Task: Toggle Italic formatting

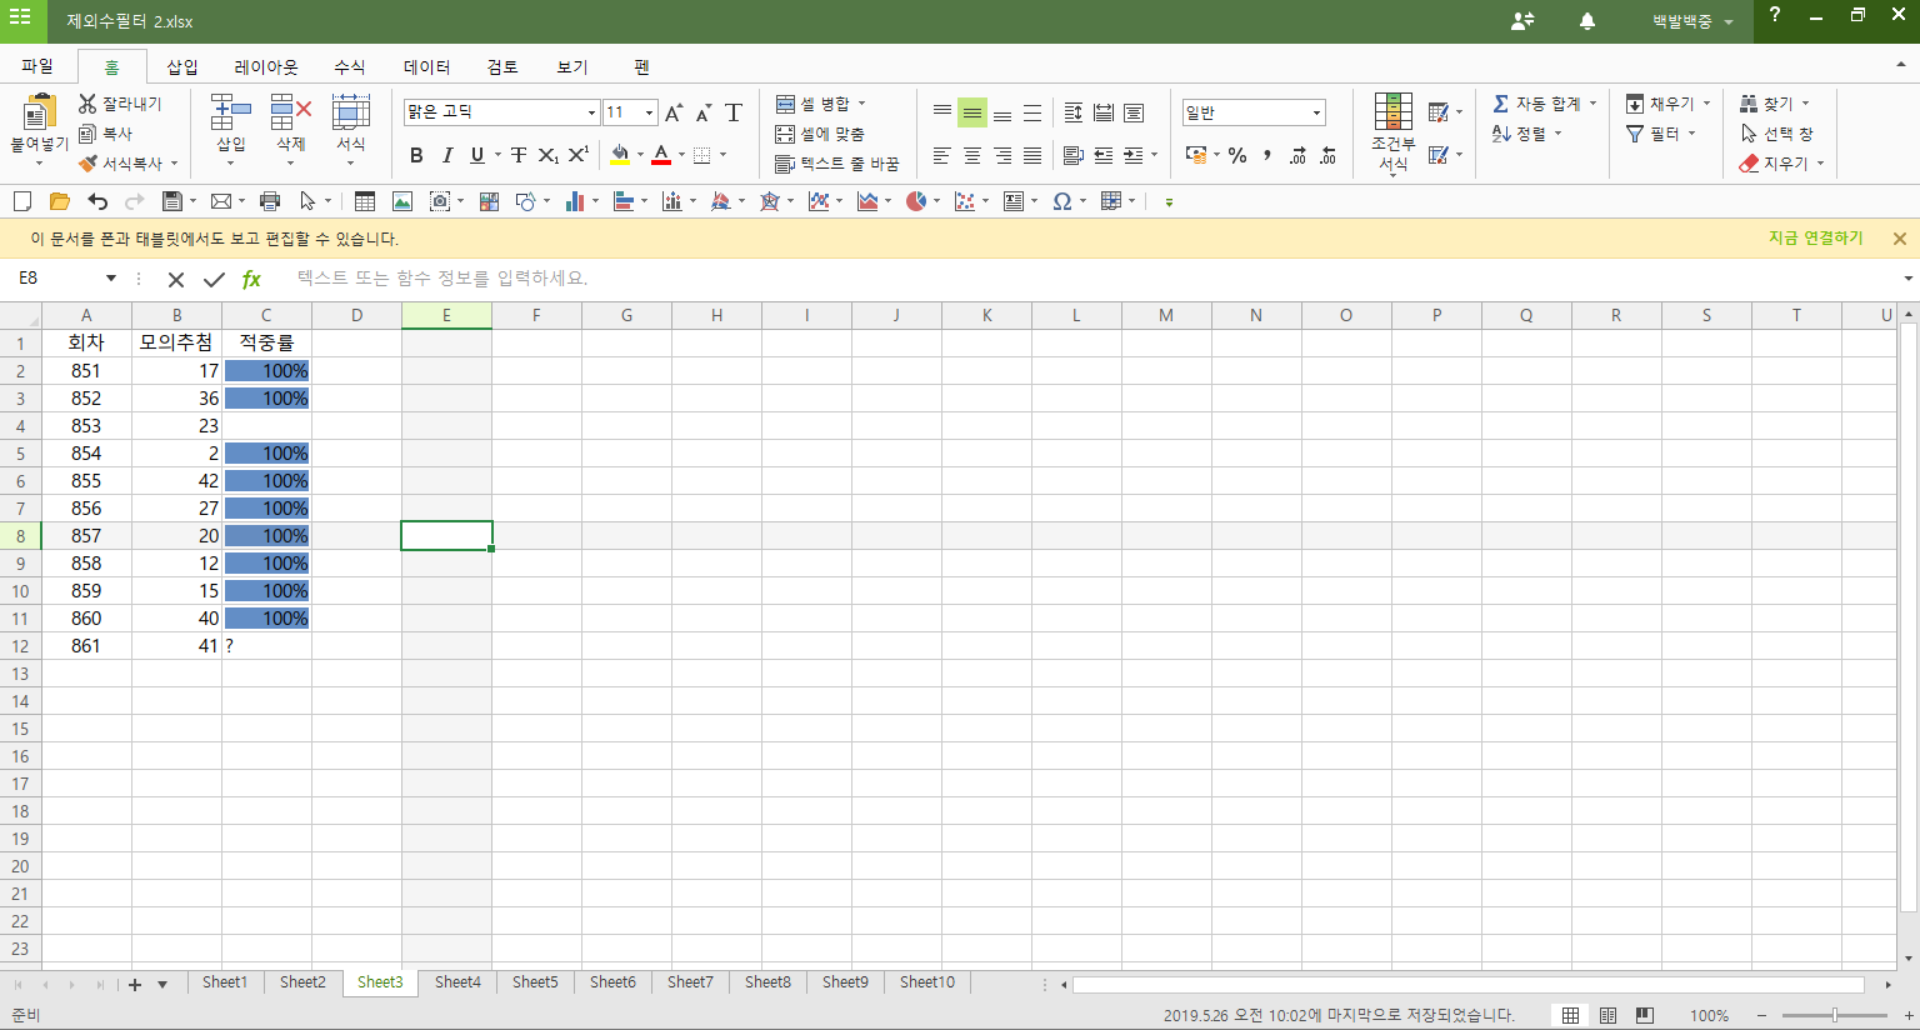Action: tap(447, 156)
